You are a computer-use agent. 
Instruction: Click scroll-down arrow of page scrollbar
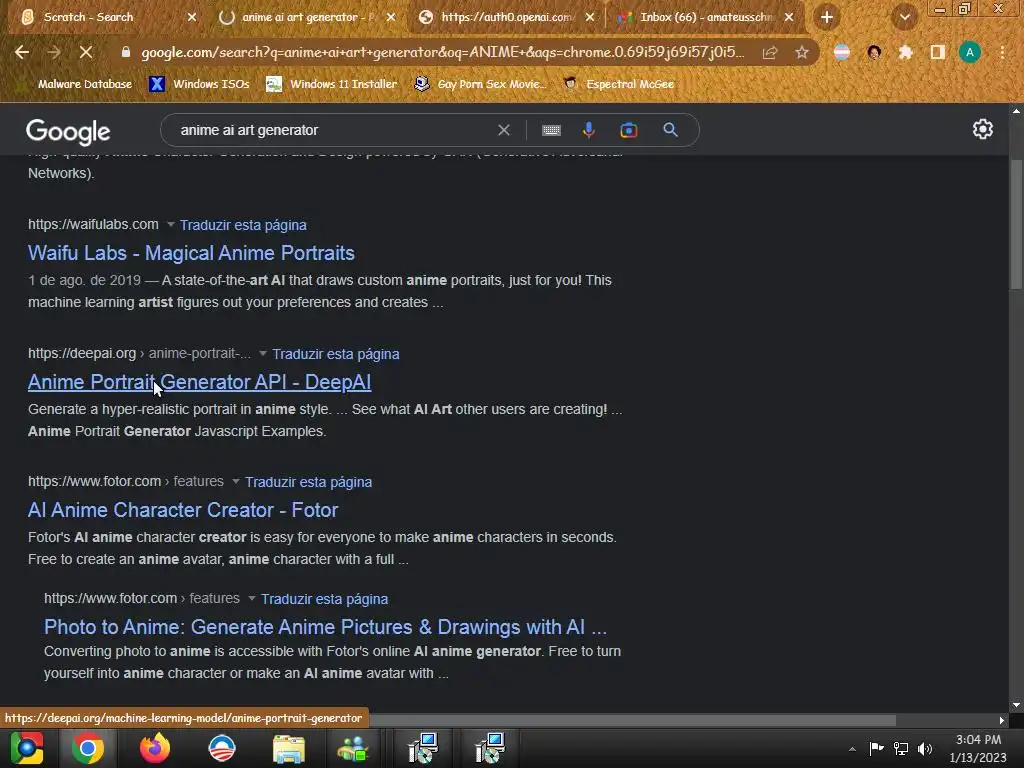click(1016, 705)
